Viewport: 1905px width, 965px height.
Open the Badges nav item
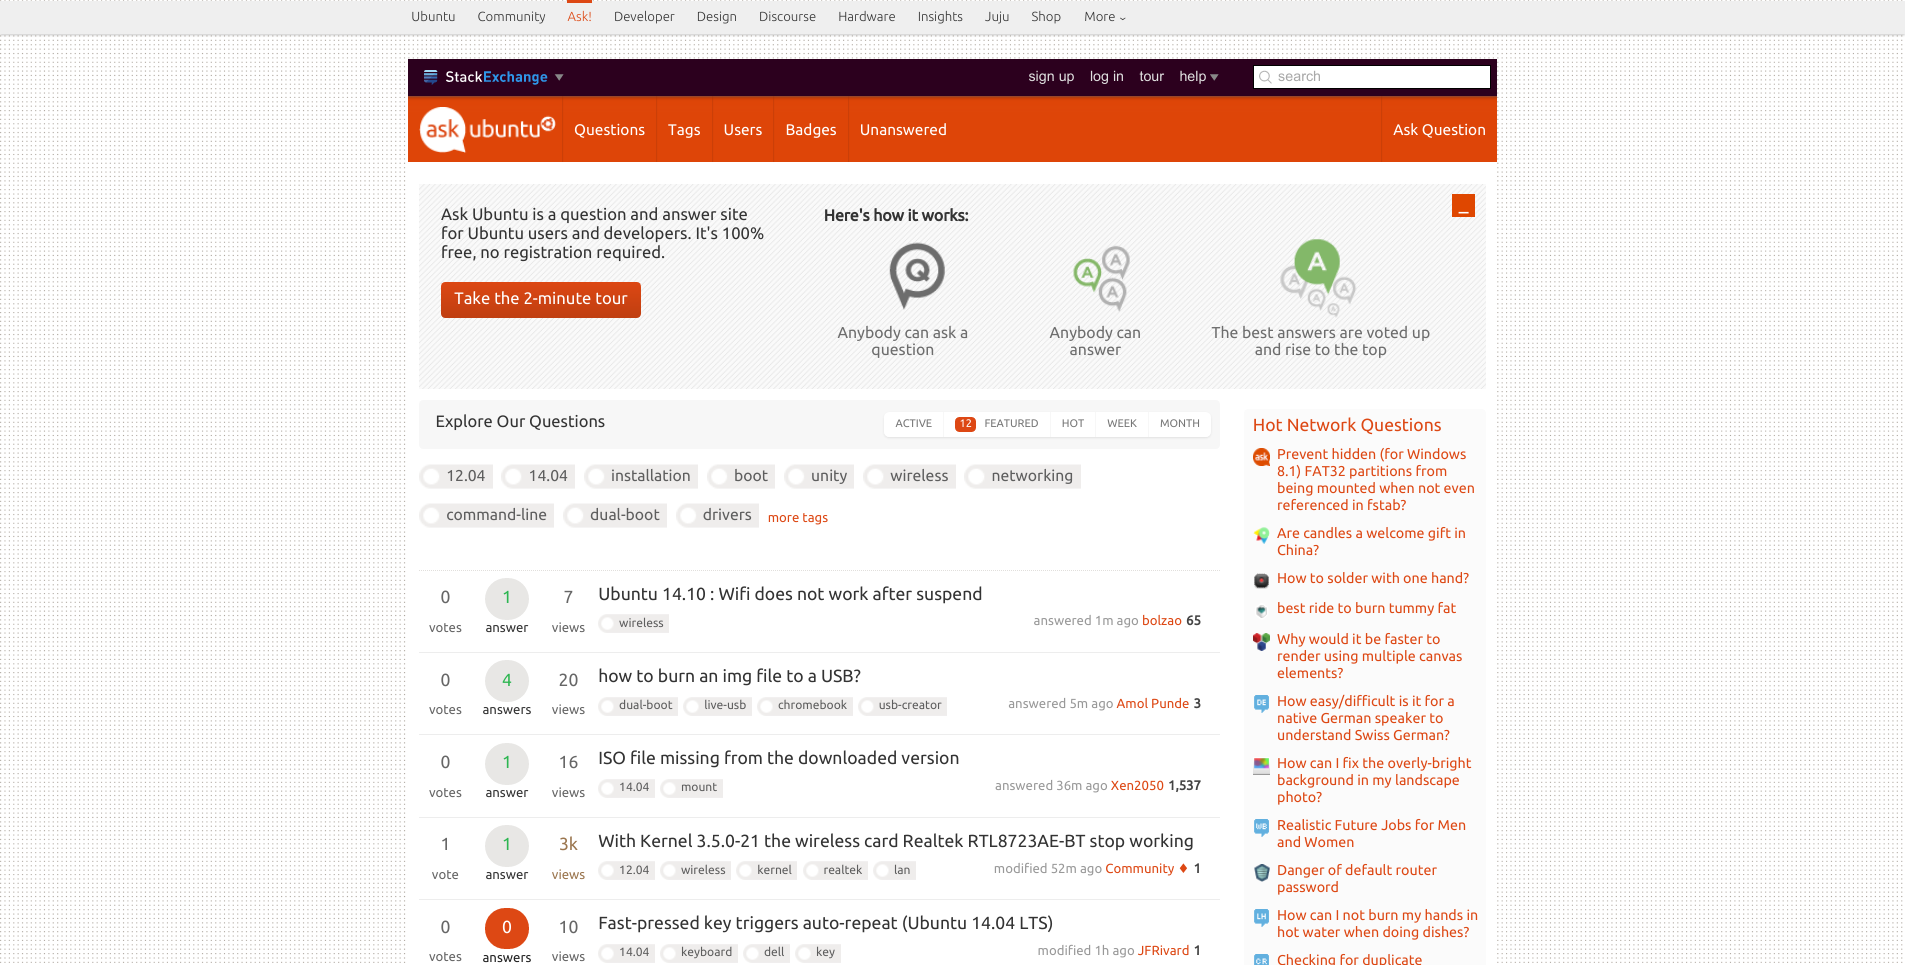coord(811,130)
